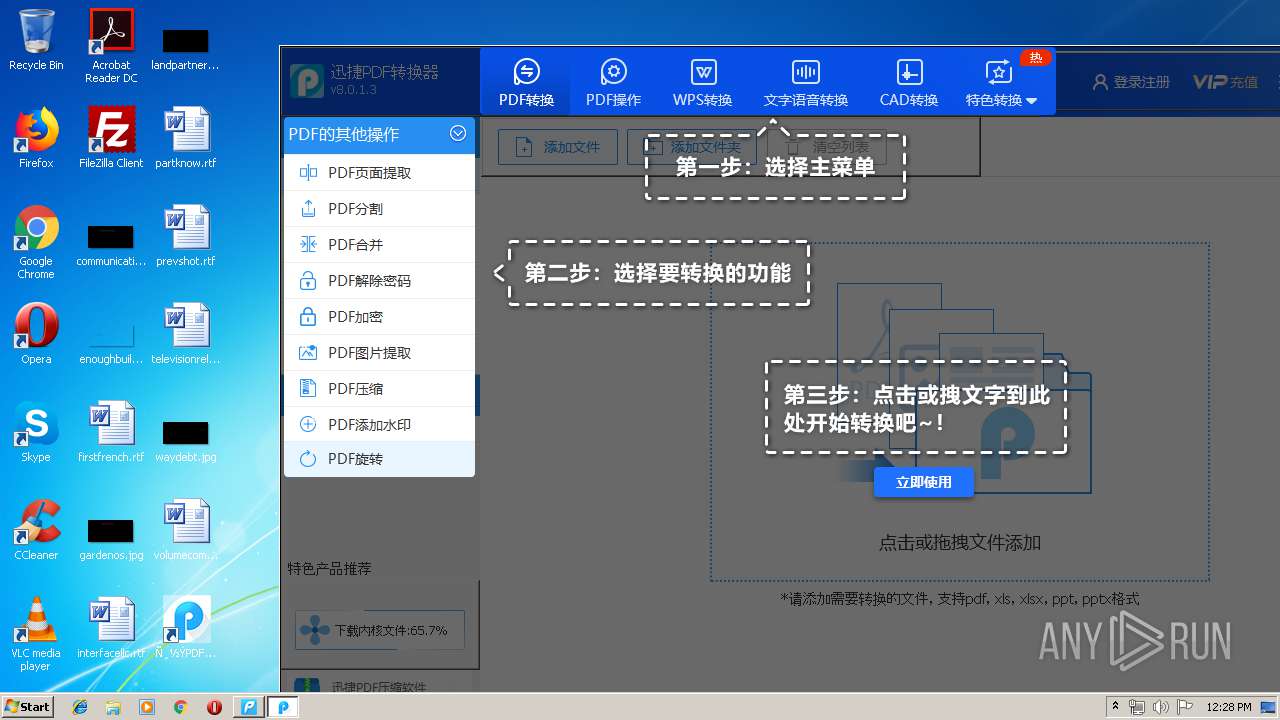Click the volume icon in the system tray

tap(1161, 707)
